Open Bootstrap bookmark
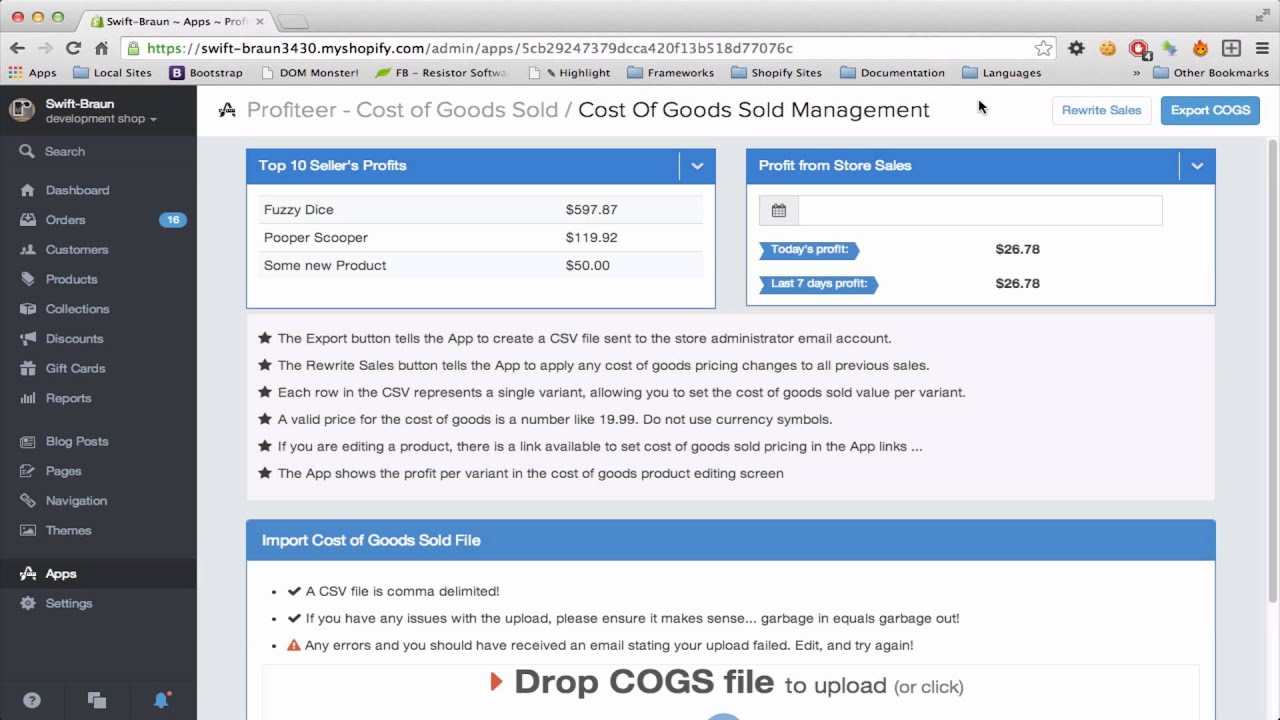 click(x=206, y=73)
